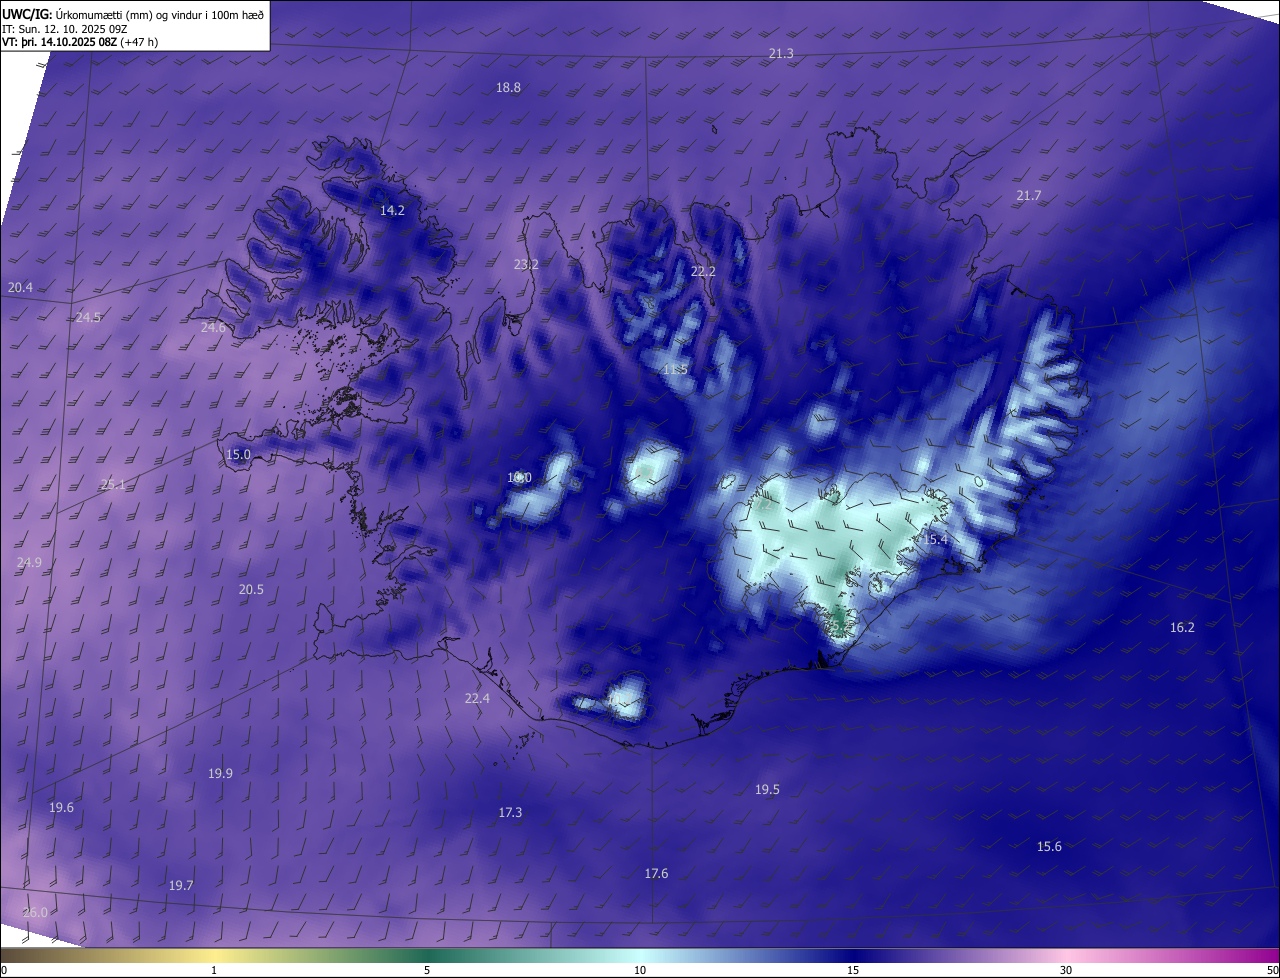The width and height of the screenshot is (1280, 978).
Task: Click the wind value 24.9
Action: (x=29, y=562)
